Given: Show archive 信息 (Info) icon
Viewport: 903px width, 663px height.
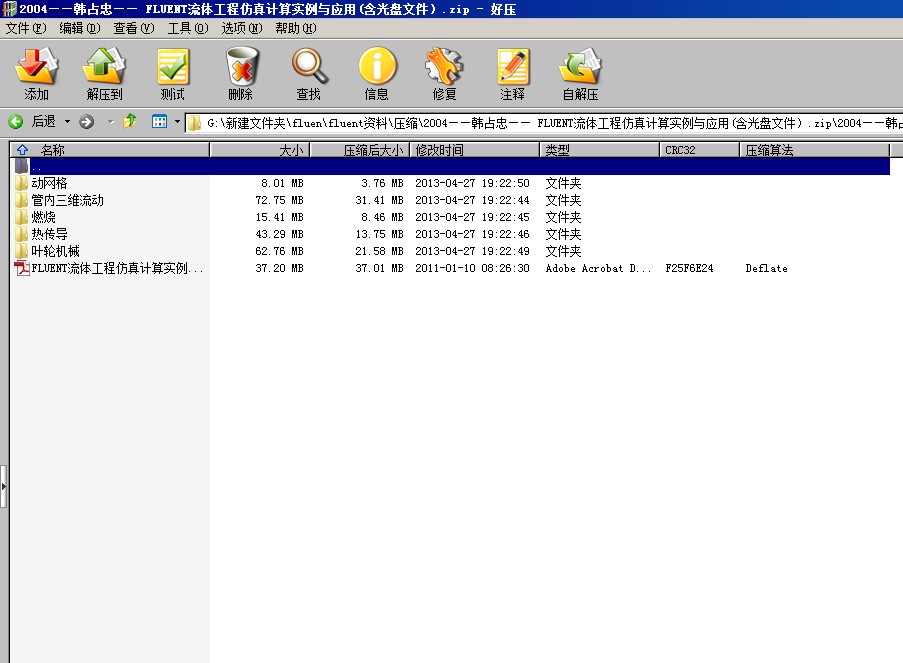Looking at the screenshot, I should tap(377, 74).
